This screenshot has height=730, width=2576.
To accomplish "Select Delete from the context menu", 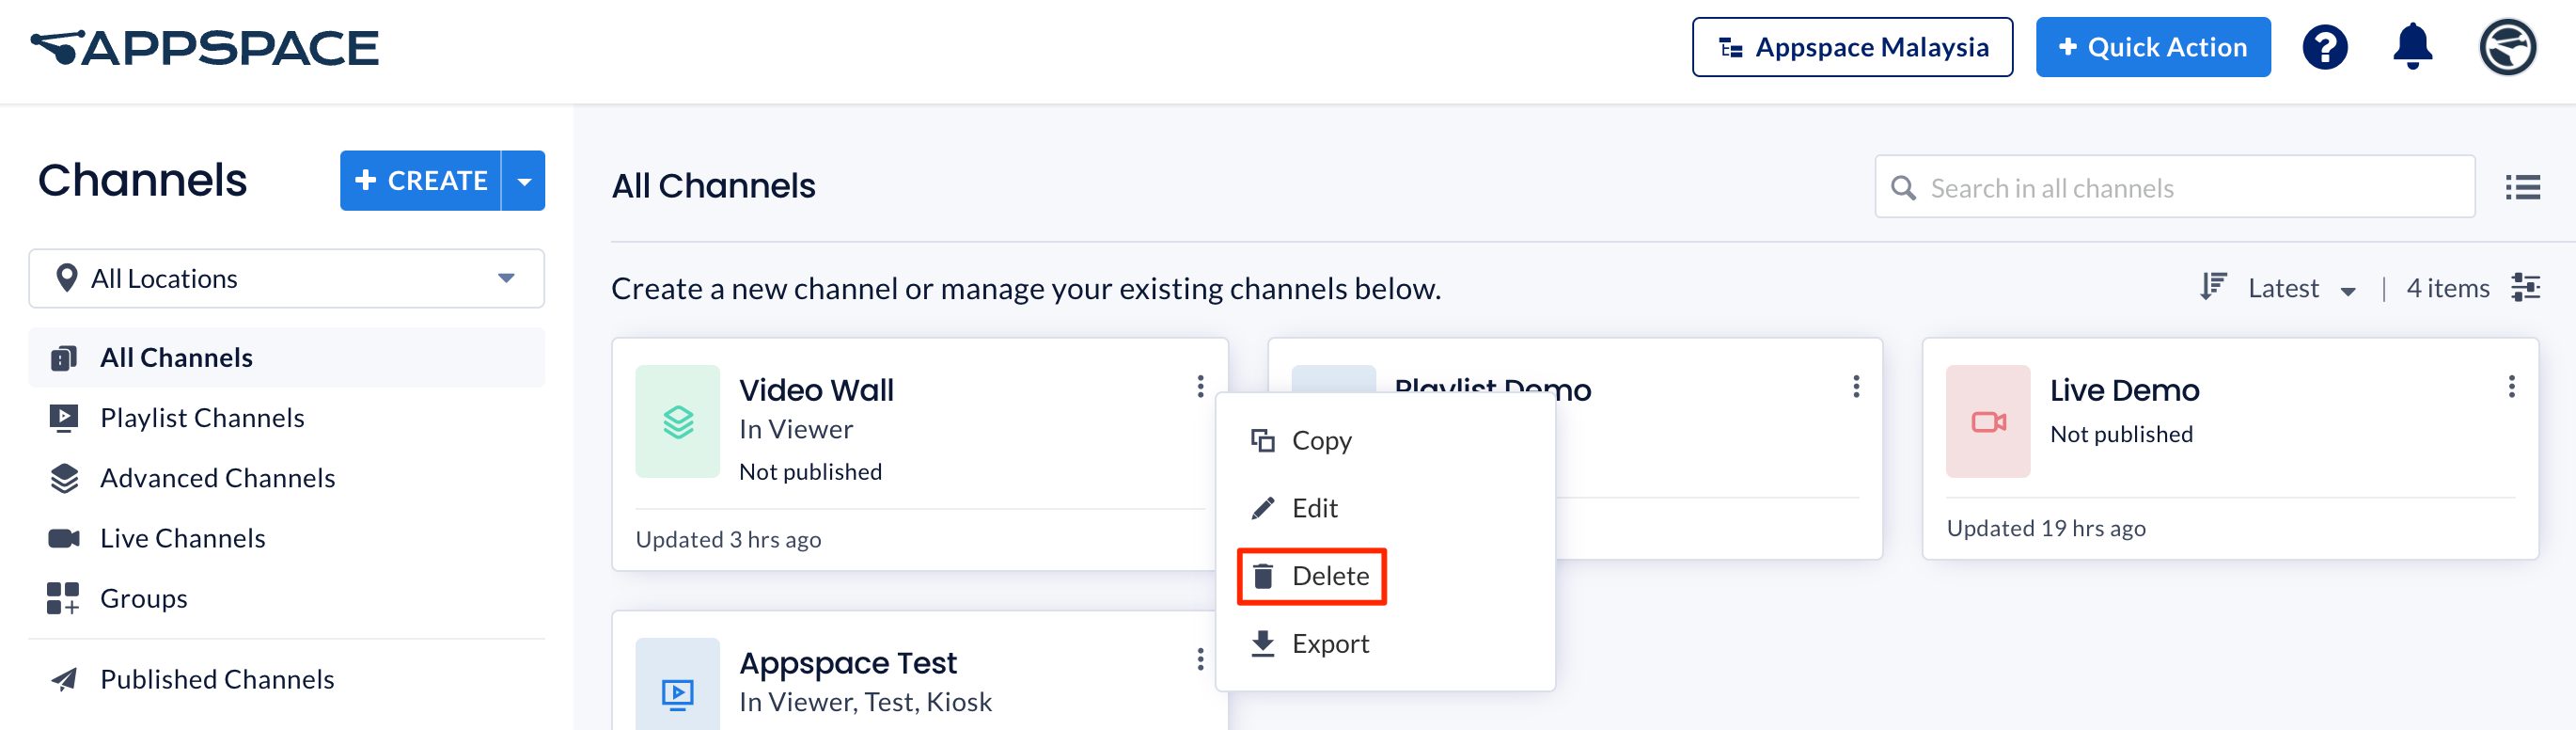I will 1311,576.
